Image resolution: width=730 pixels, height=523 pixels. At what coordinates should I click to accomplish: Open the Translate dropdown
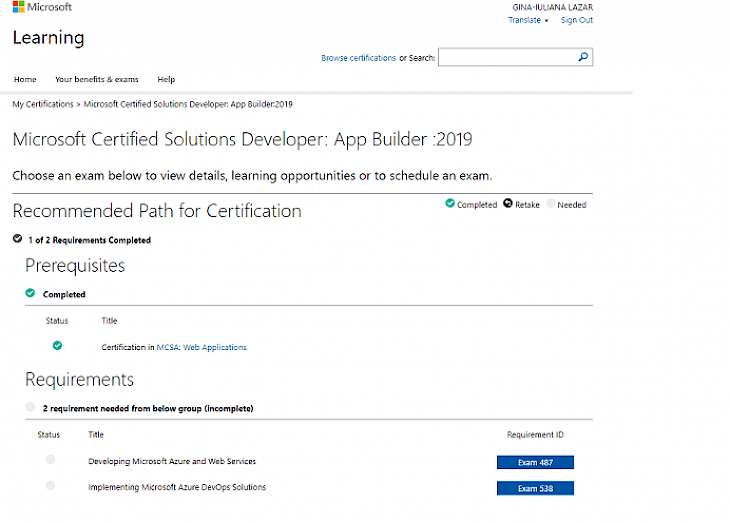(528, 20)
